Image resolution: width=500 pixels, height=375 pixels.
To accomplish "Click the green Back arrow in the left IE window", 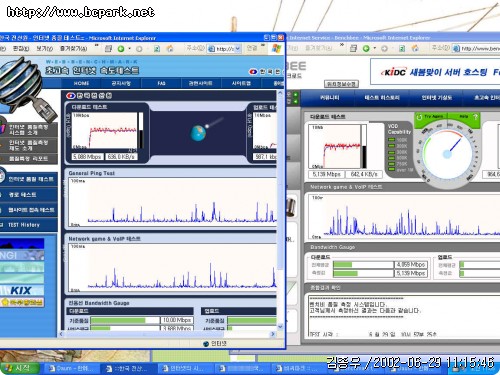I will tap(121, 49).
